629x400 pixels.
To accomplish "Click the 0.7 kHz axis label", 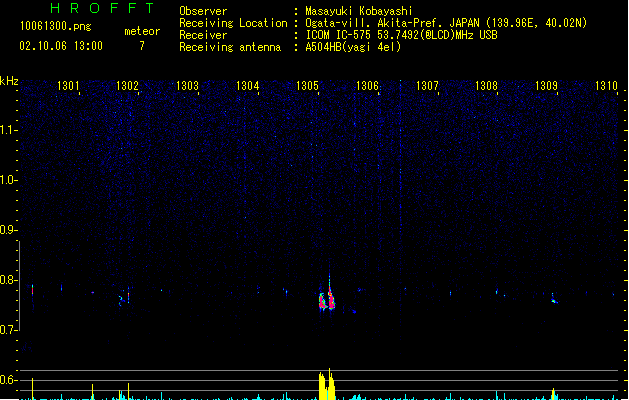I will [8, 330].
